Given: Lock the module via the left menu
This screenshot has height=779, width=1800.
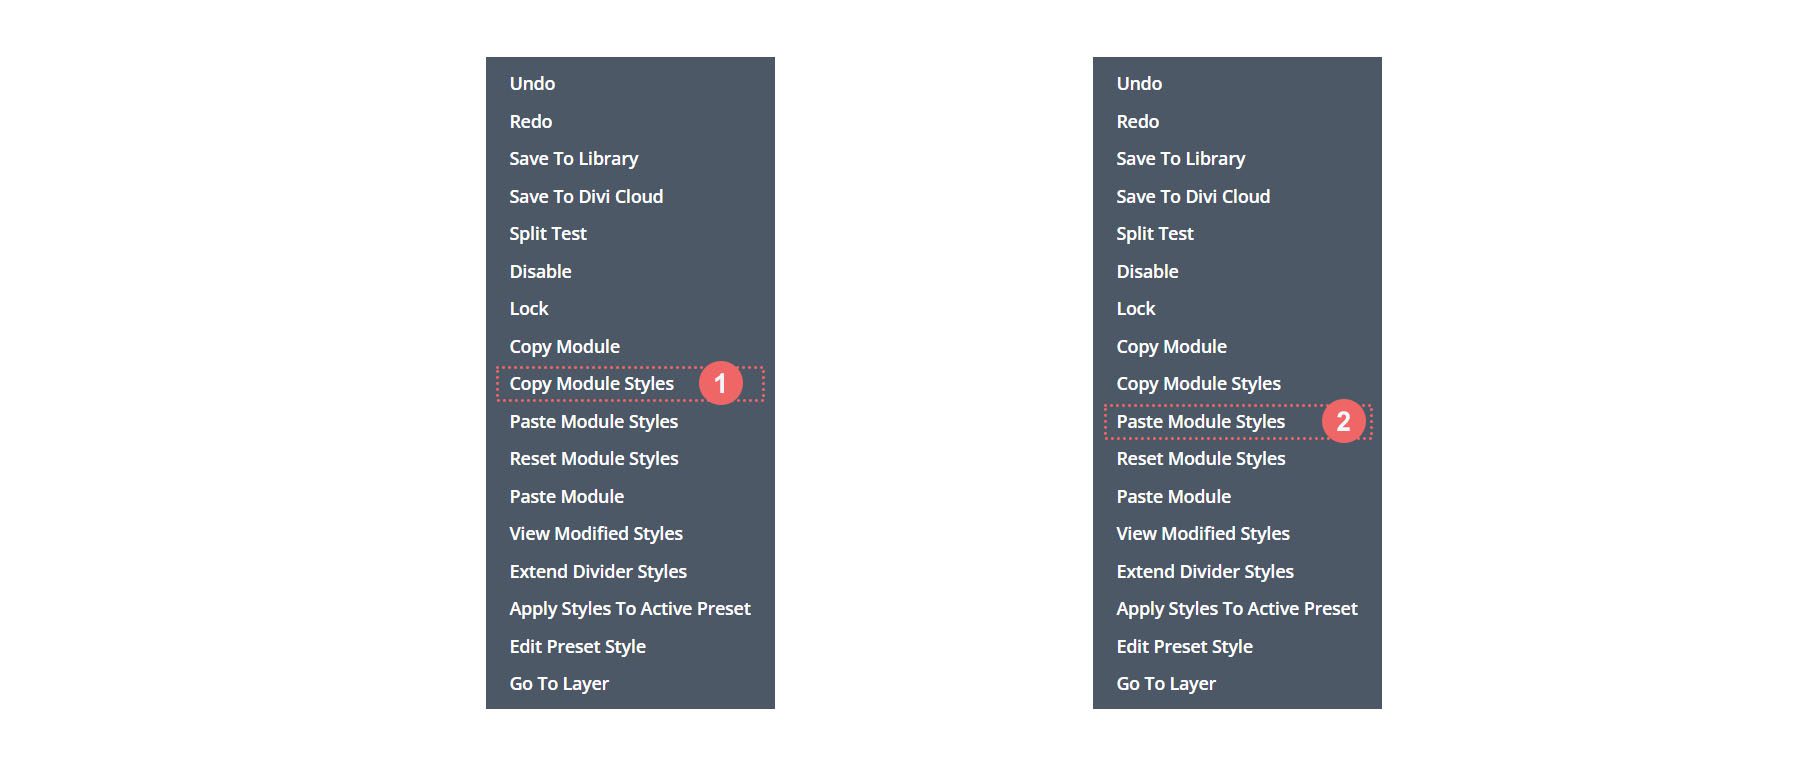Looking at the screenshot, I should [x=527, y=308].
